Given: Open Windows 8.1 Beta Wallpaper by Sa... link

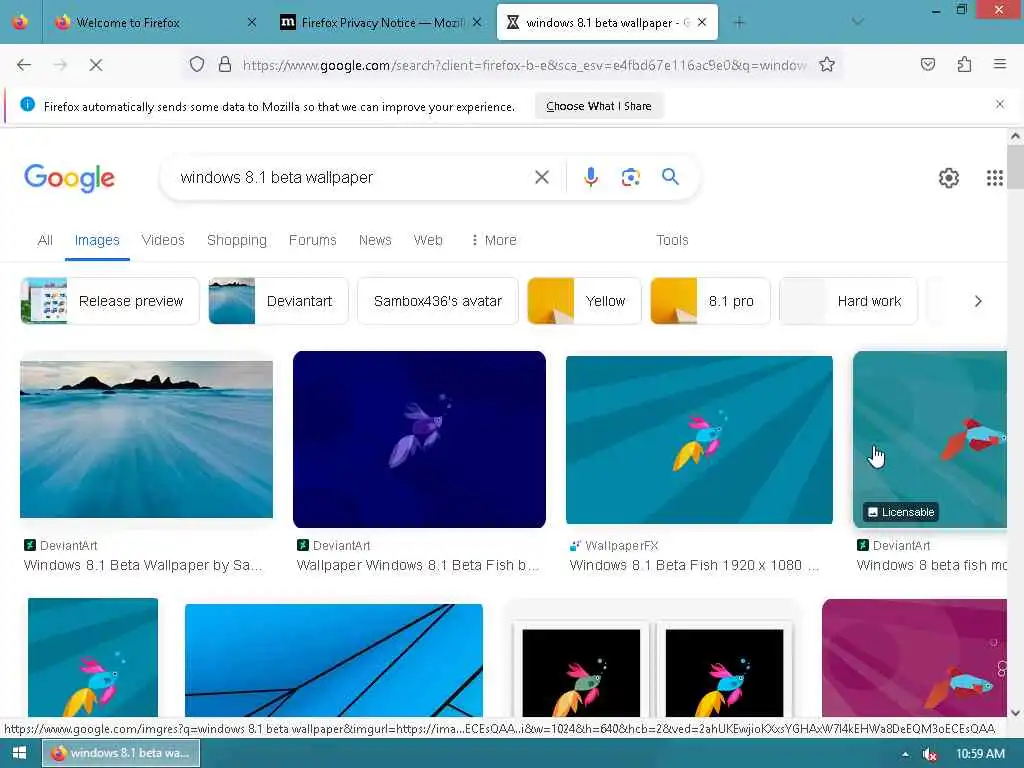Looking at the screenshot, I should tap(142, 566).
